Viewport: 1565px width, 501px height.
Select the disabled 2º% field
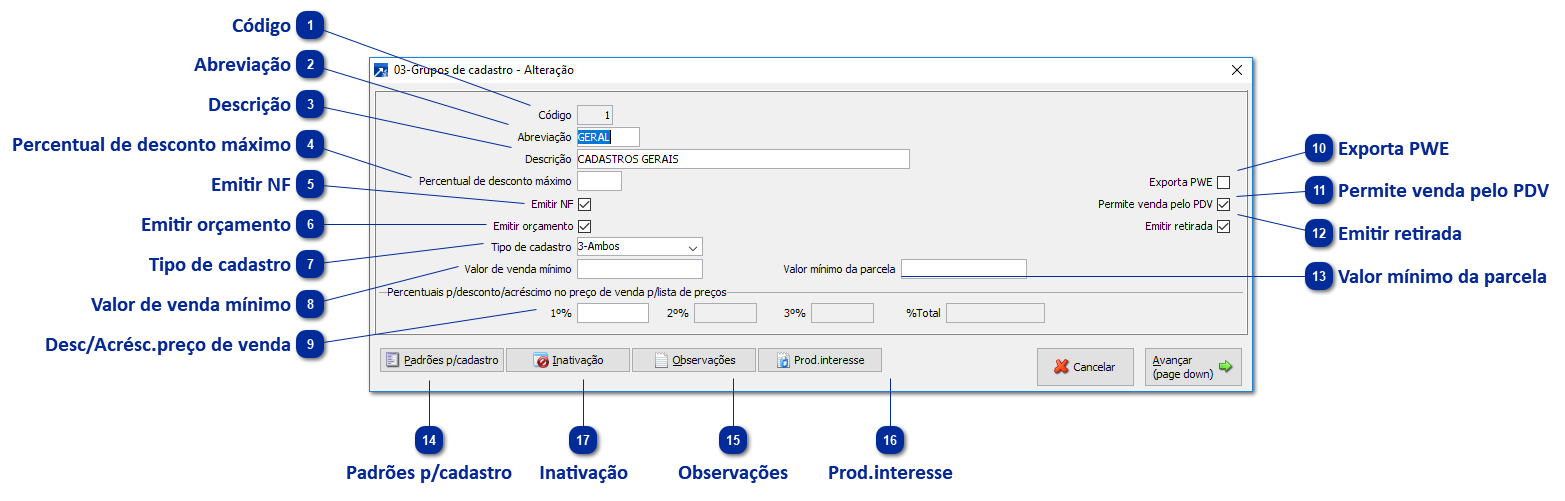(x=725, y=313)
